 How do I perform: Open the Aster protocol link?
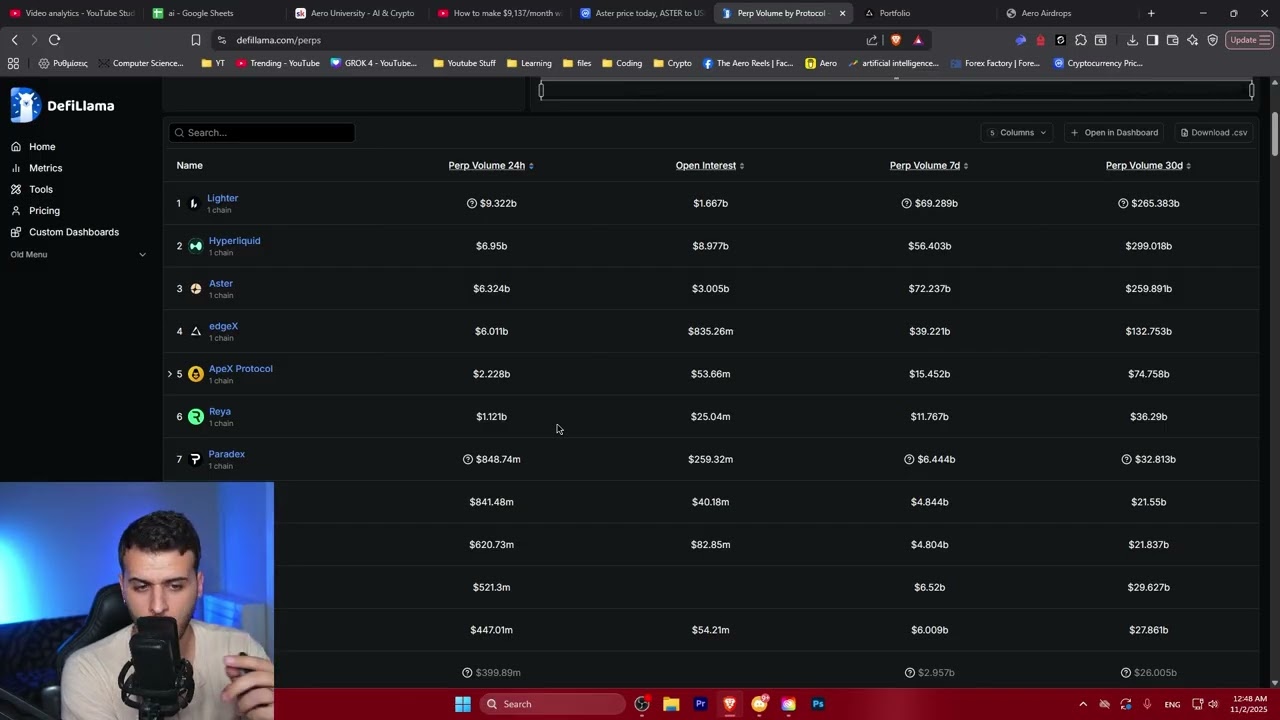click(x=220, y=284)
